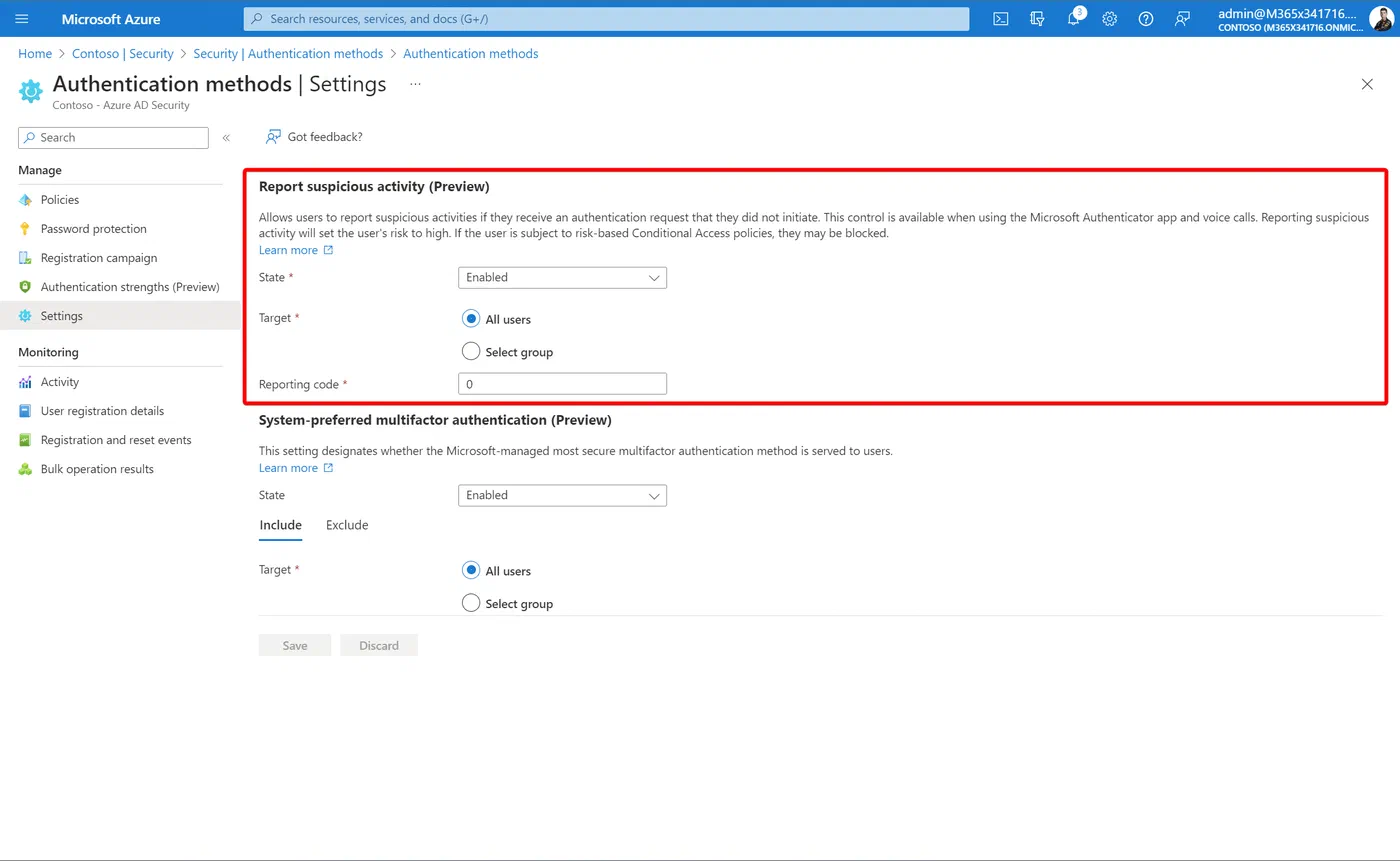Open User registration details in sidebar

tap(102, 411)
